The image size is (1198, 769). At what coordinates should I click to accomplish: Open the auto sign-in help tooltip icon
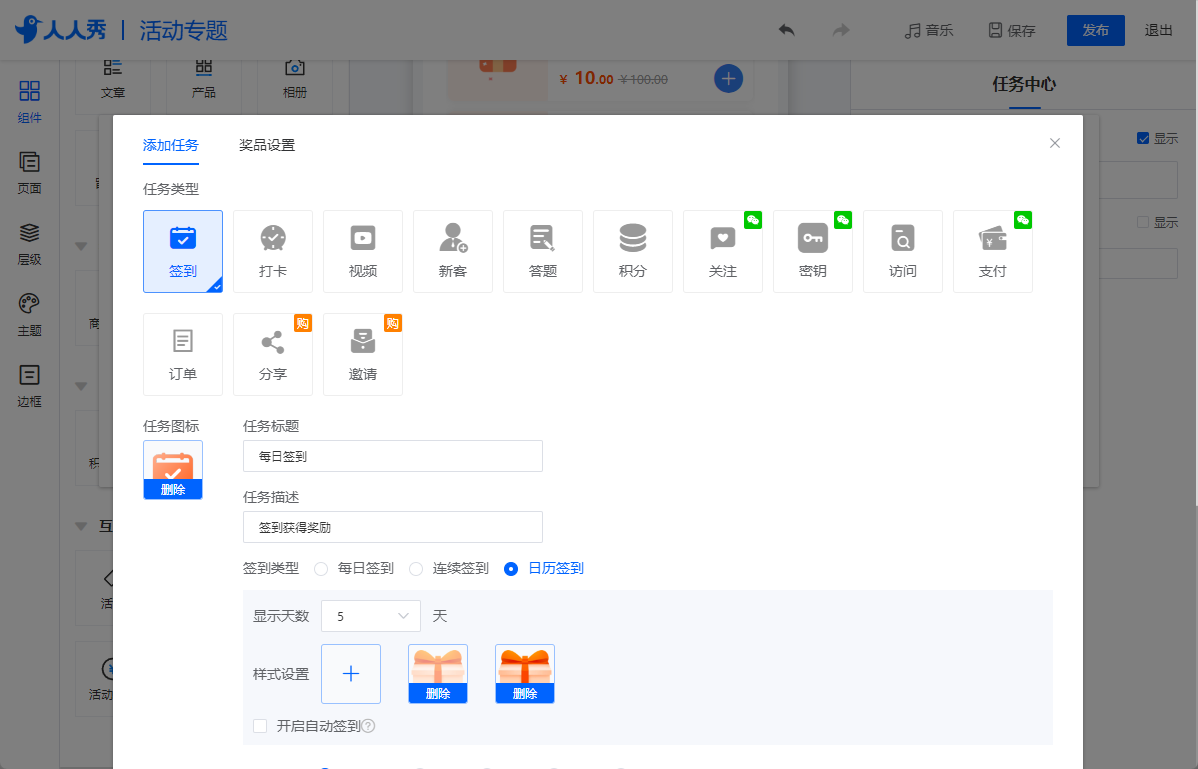pos(368,725)
